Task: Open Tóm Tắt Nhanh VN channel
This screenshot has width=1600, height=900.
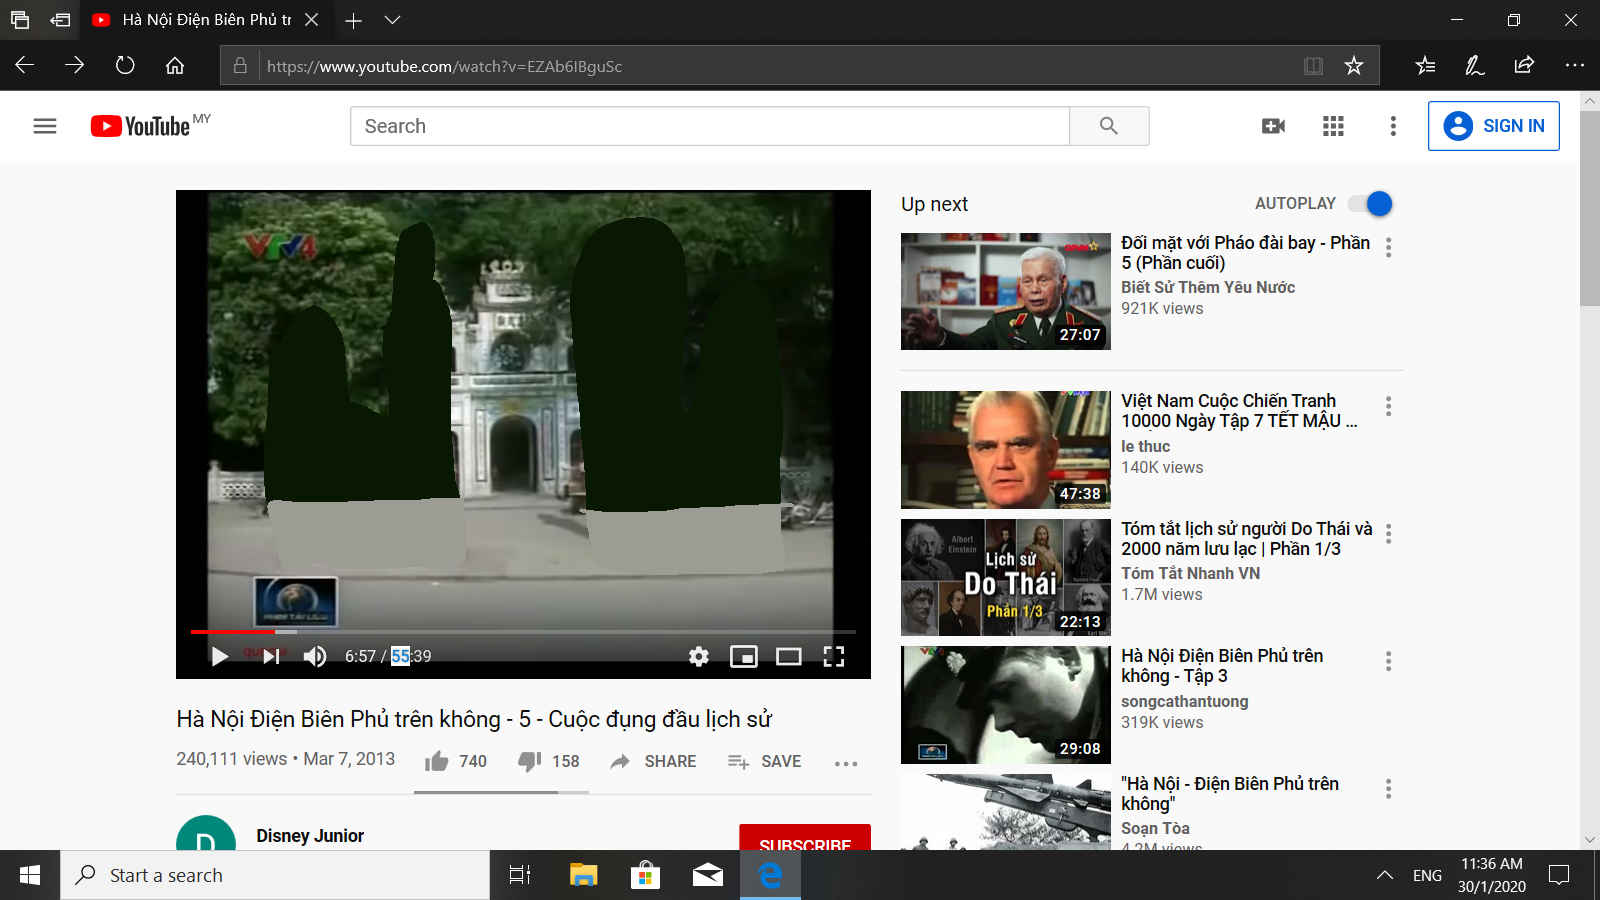Action: pyautogui.click(x=1190, y=573)
